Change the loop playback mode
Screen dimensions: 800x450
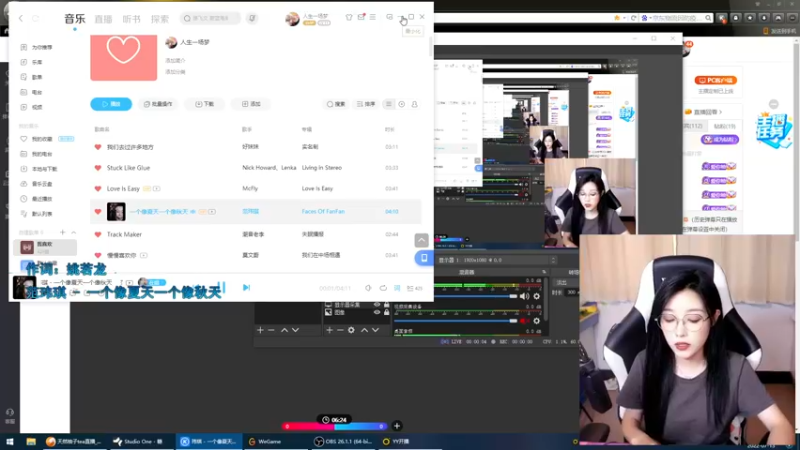click(x=383, y=288)
